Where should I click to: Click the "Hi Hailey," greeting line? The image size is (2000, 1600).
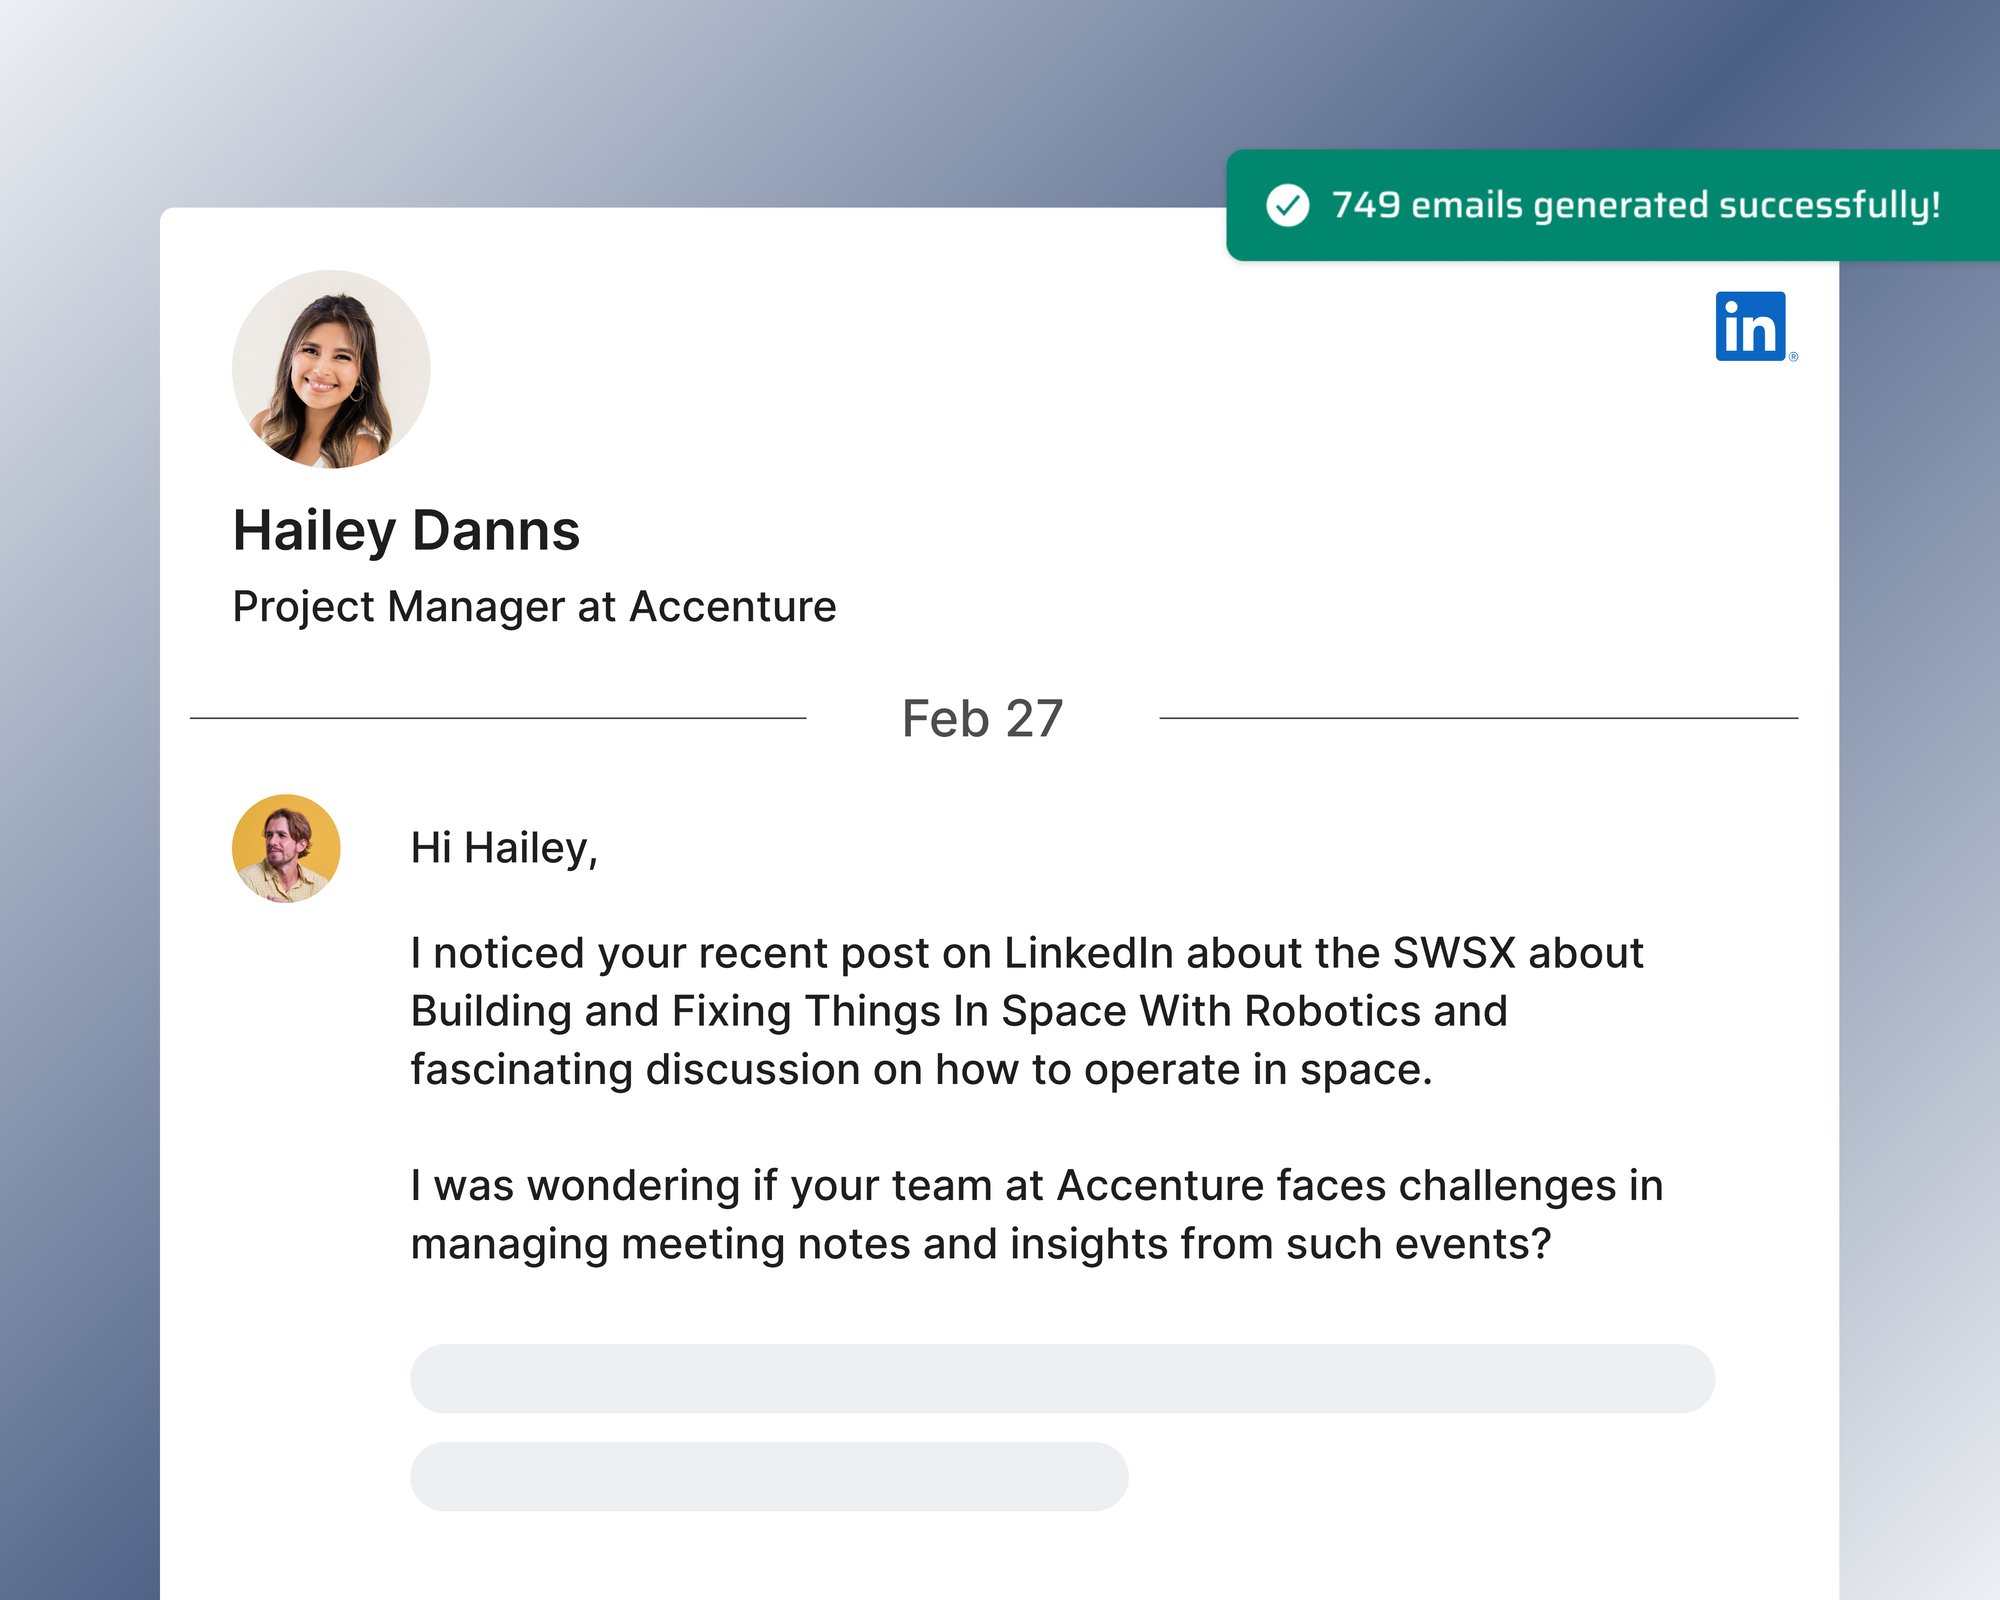[504, 848]
